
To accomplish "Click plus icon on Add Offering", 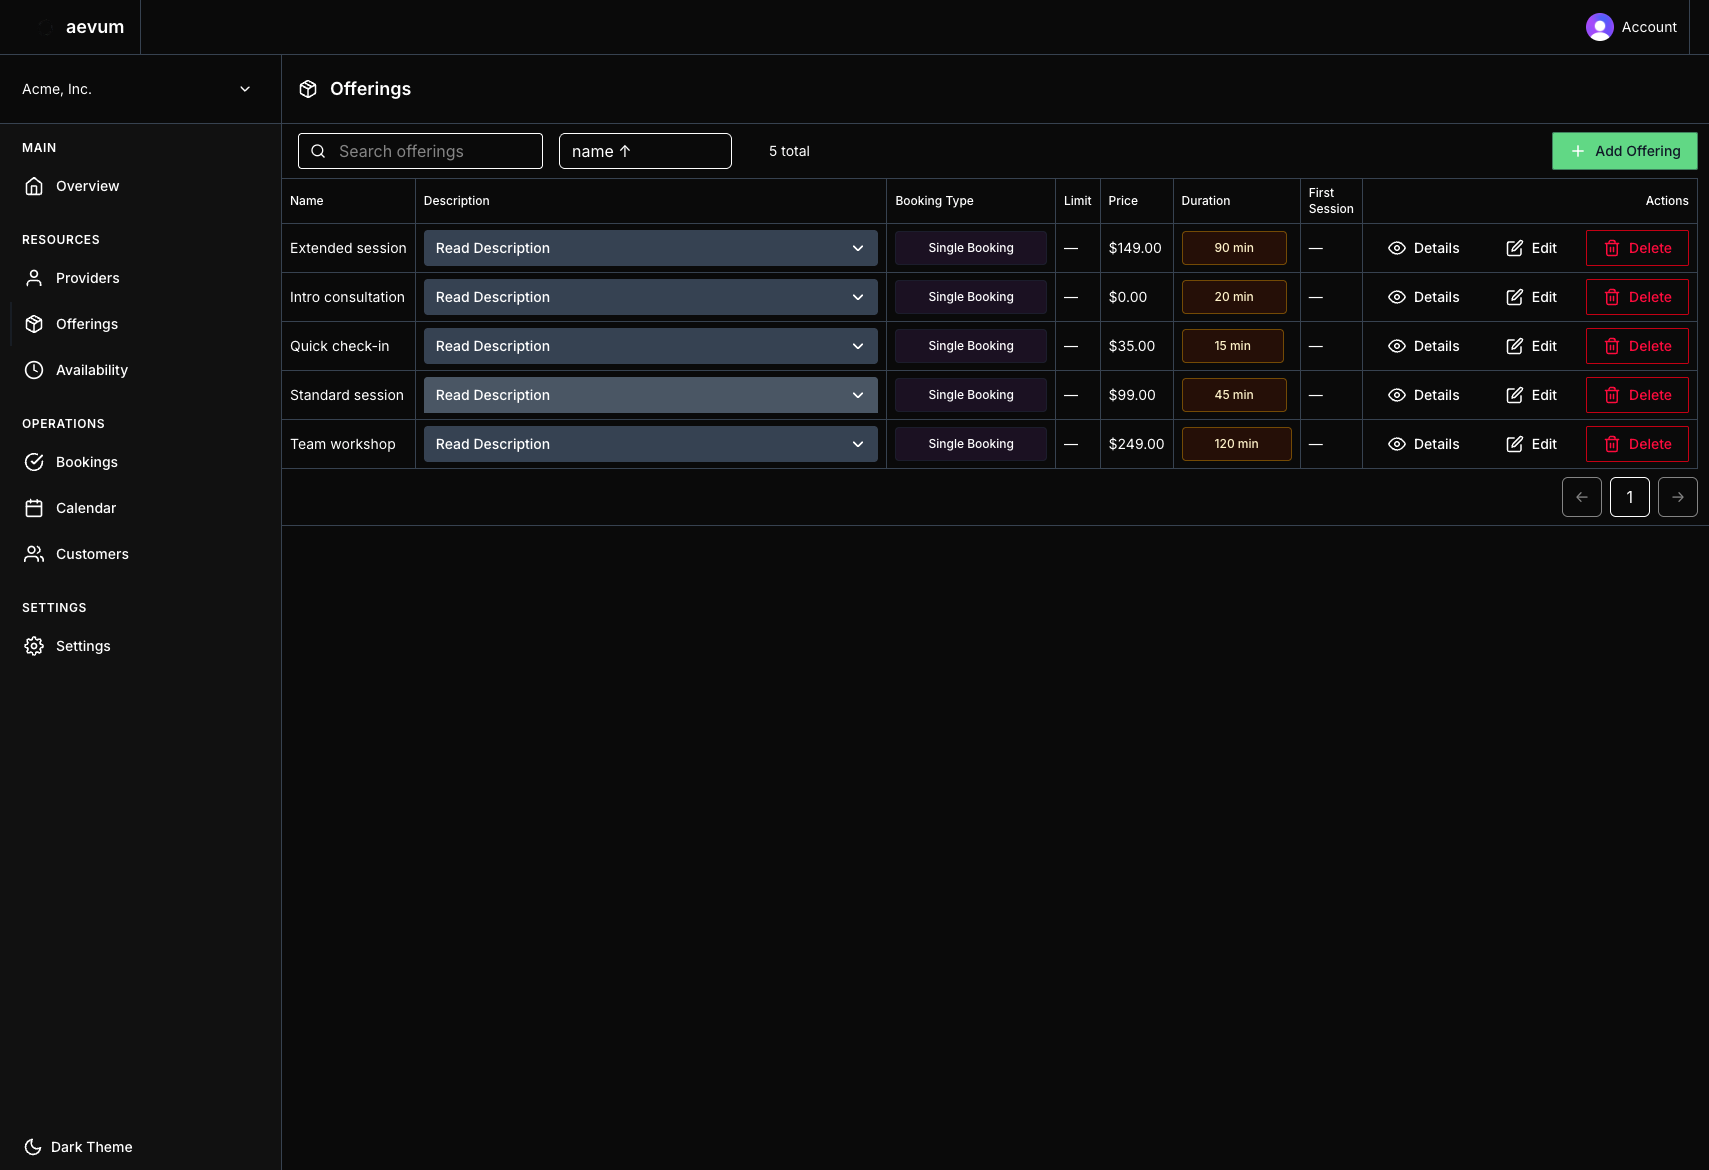I will pyautogui.click(x=1578, y=151).
